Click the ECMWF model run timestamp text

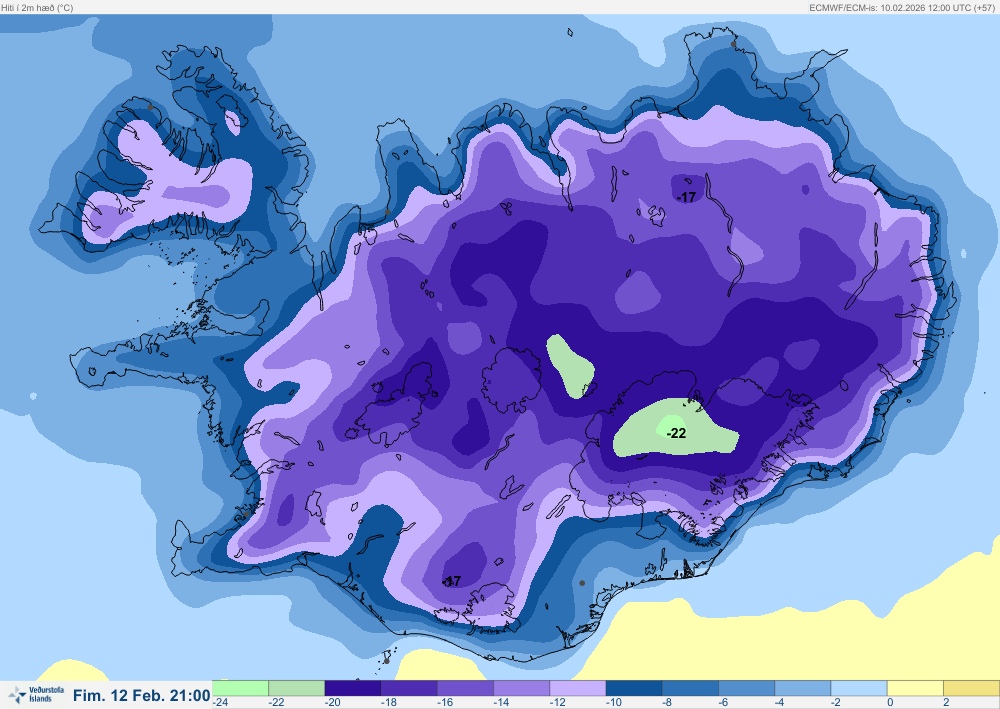click(x=901, y=8)
